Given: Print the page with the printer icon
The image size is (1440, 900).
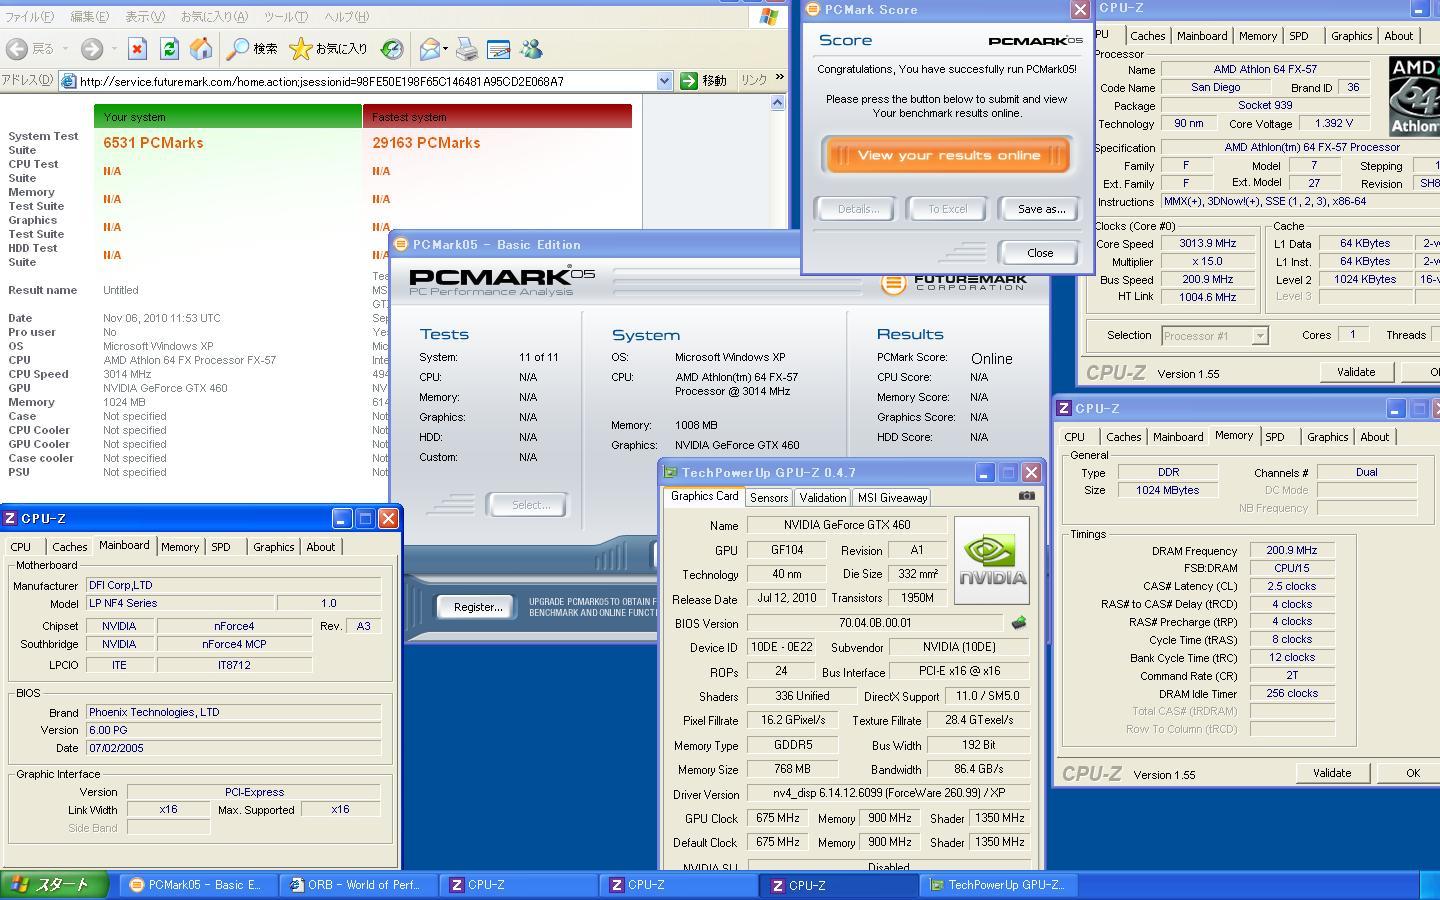Looking at the screenshot, I should pyautogui.click(x=467, y=49).
